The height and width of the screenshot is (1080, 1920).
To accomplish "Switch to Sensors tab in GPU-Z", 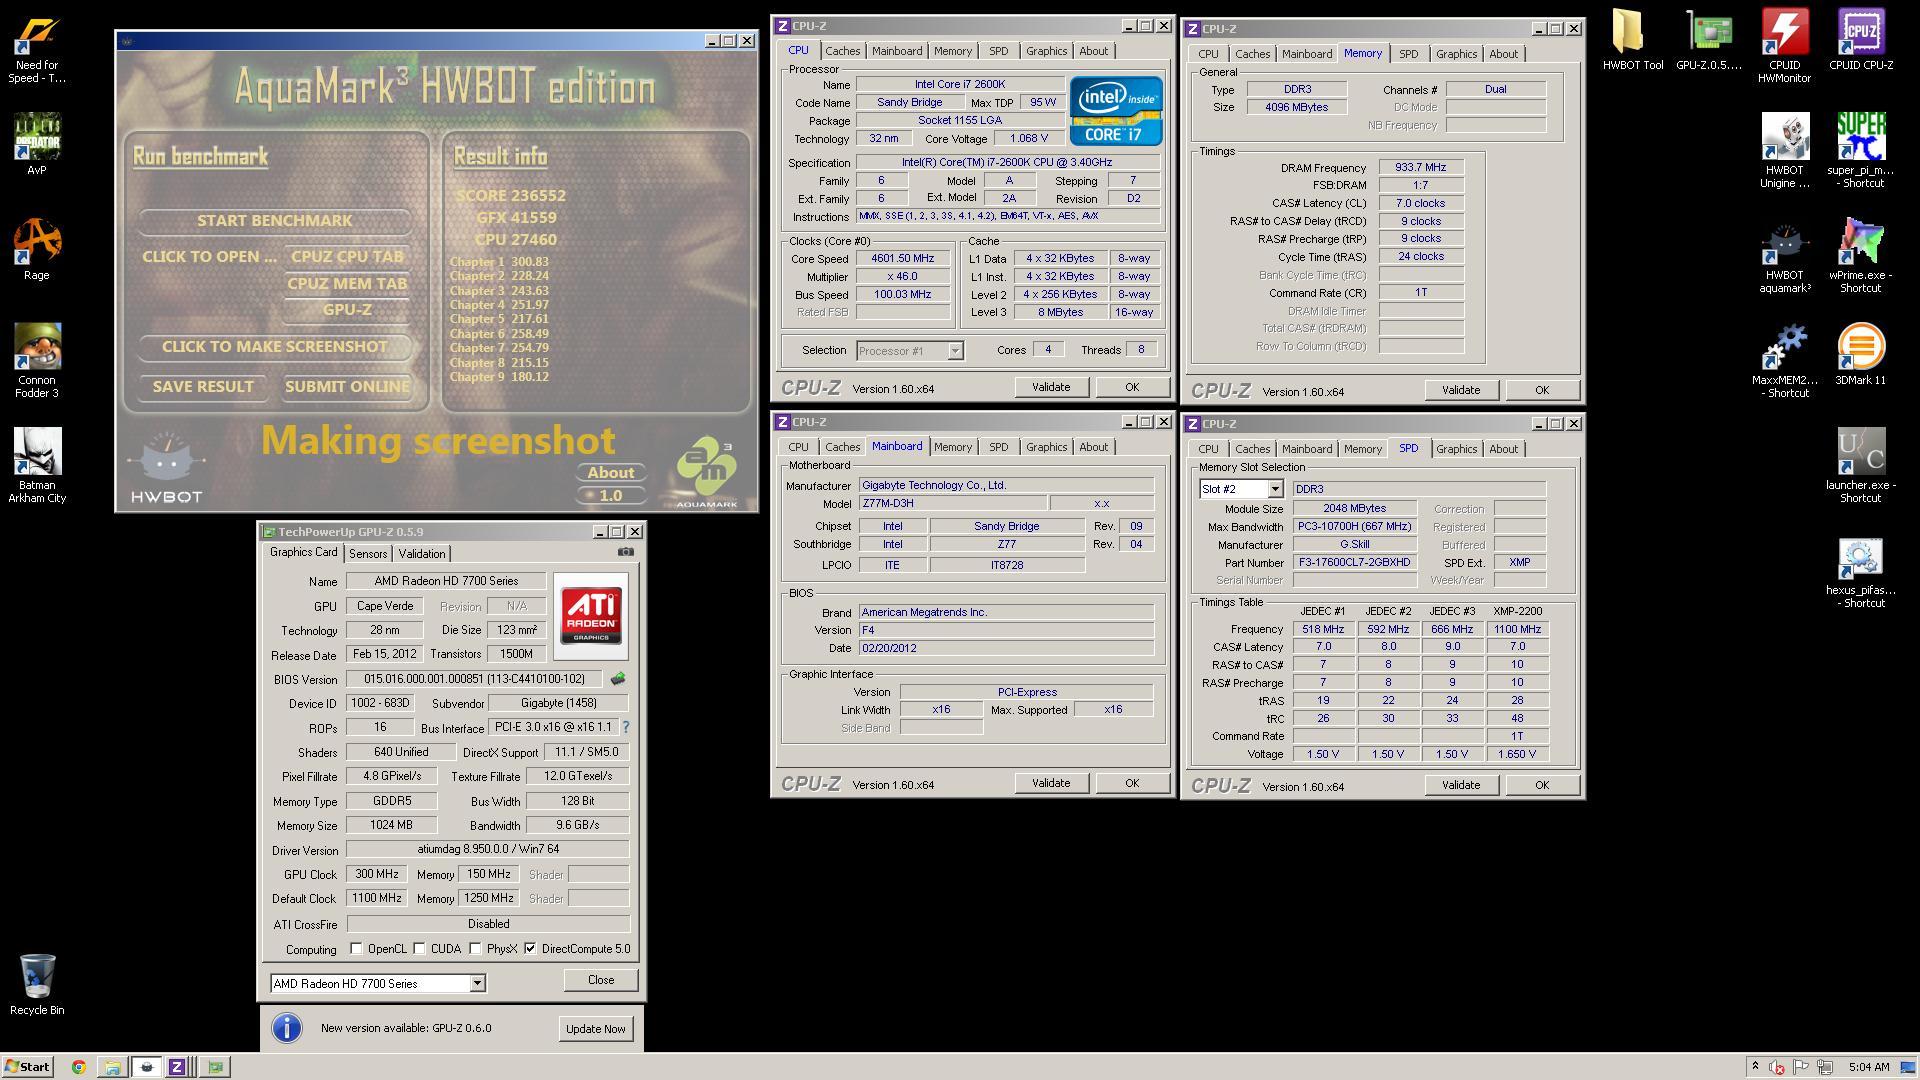I will [368, 553].
